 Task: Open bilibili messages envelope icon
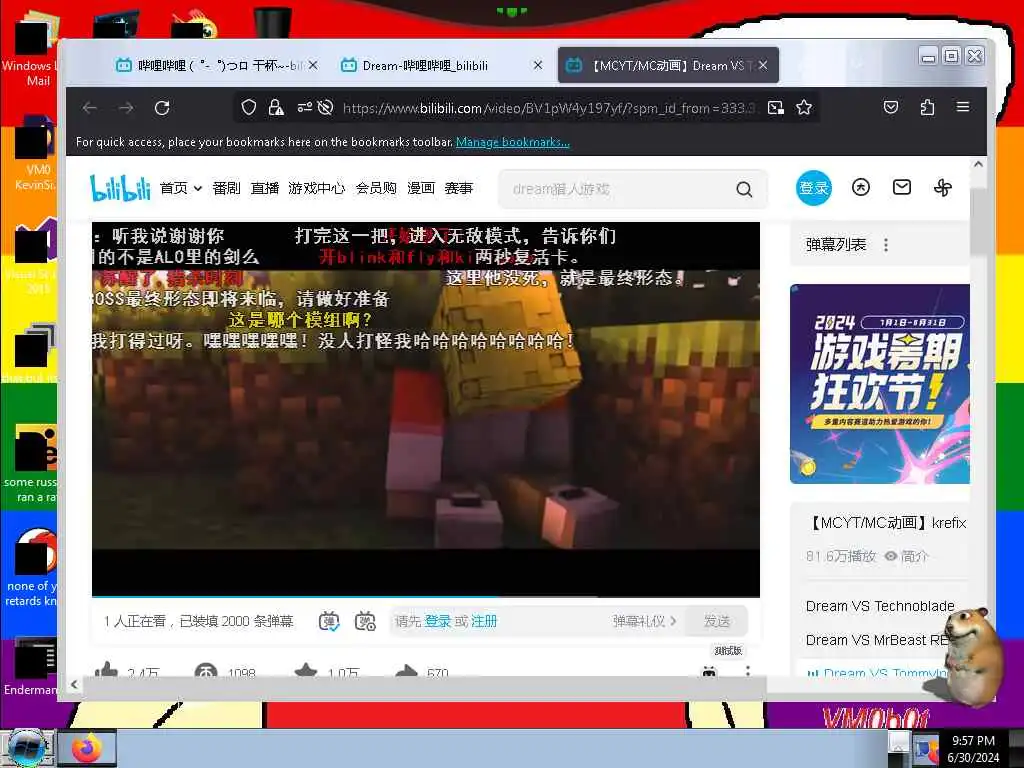(x=902, y=188)
